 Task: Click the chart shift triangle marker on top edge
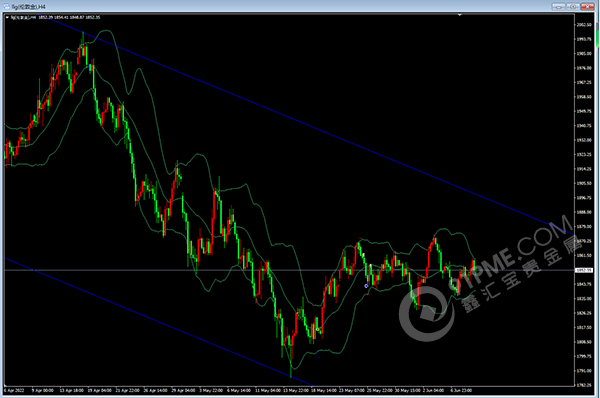click(x=460, y=15)
